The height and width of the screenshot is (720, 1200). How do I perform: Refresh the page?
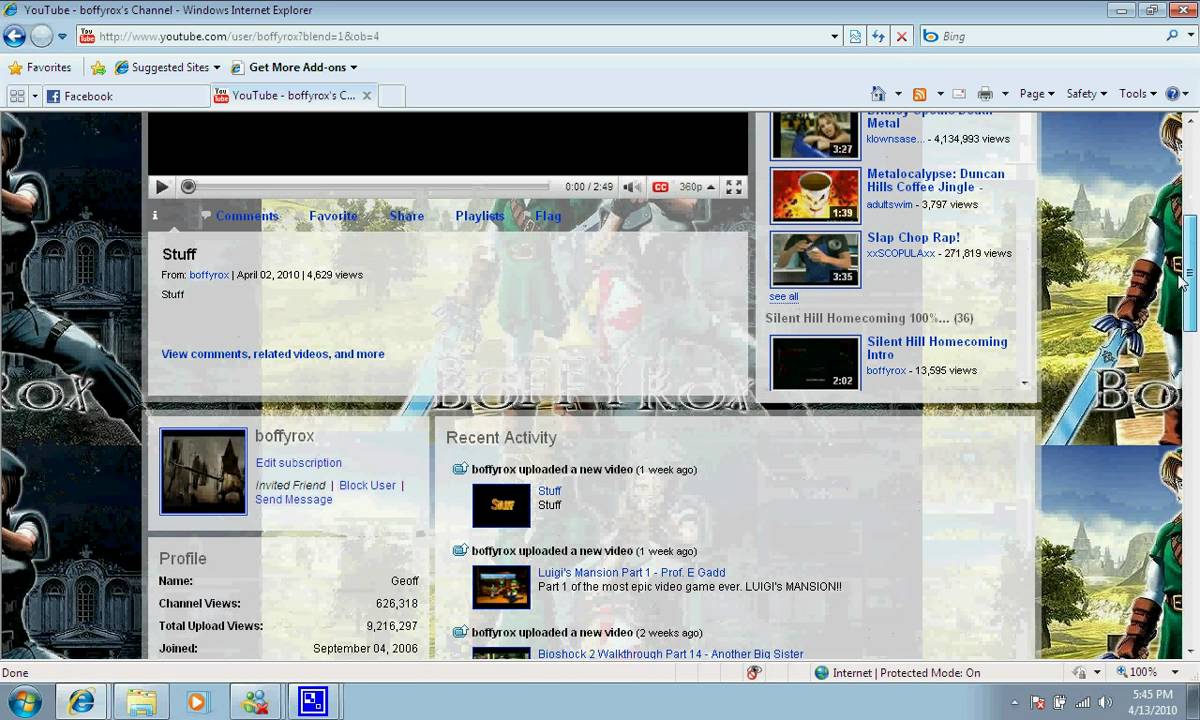click(878, 36)
